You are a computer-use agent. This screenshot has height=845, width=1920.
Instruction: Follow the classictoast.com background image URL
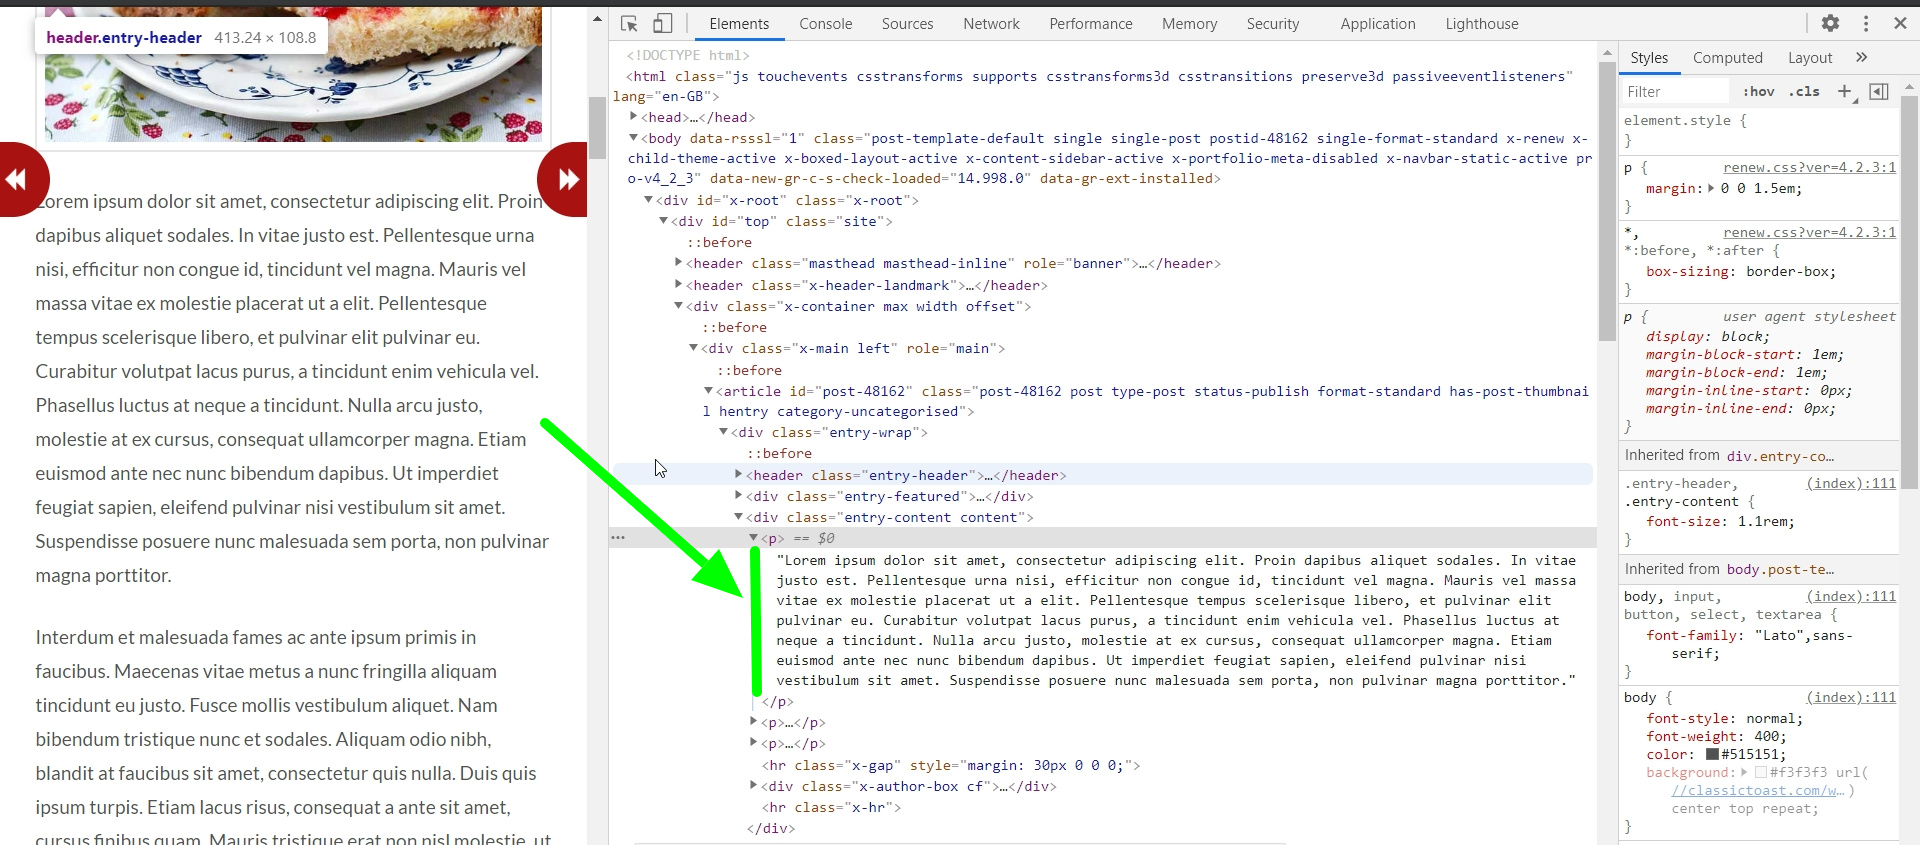1759,790
